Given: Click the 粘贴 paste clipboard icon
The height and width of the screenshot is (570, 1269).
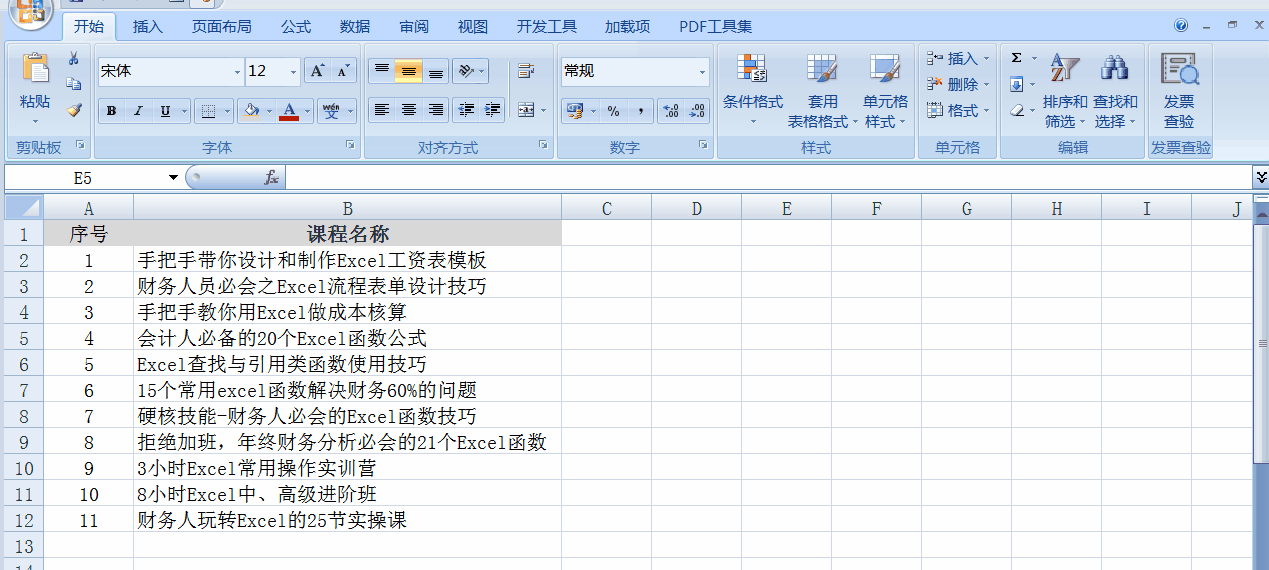Looking at the screenshot, I should pyautogui.click(x=35, y=69).
